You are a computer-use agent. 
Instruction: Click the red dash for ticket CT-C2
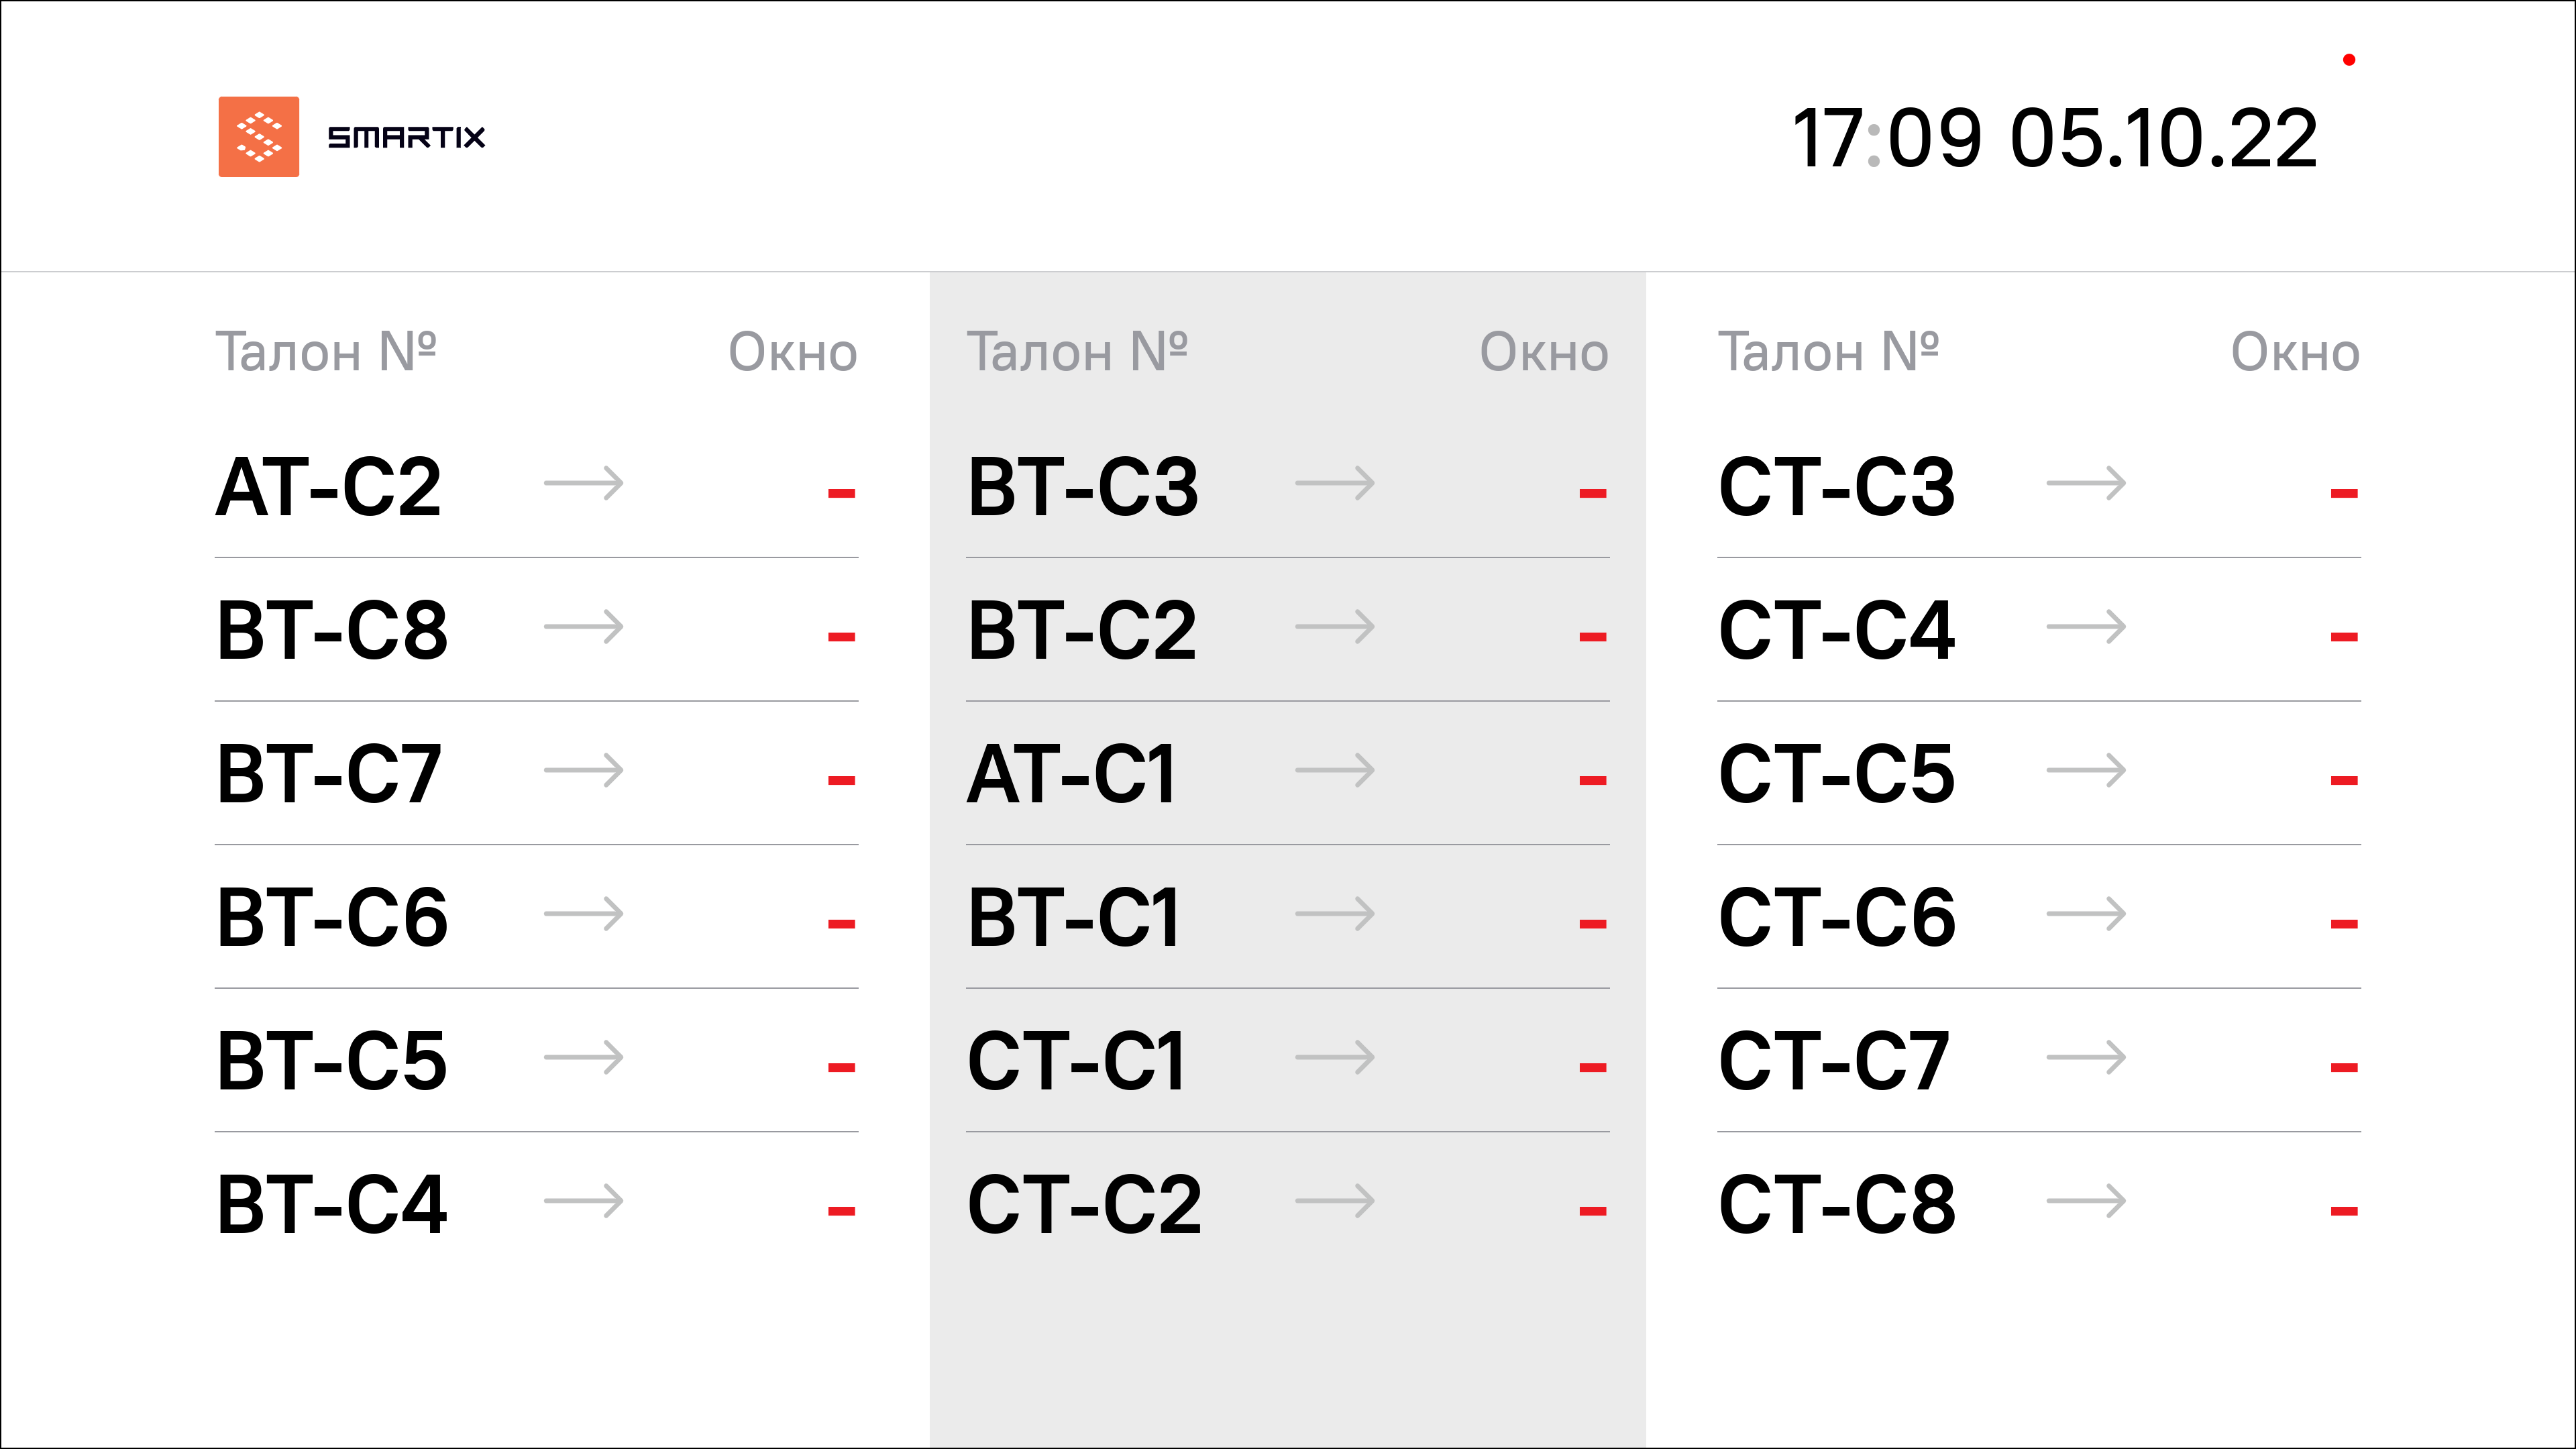point(1593,1212)
